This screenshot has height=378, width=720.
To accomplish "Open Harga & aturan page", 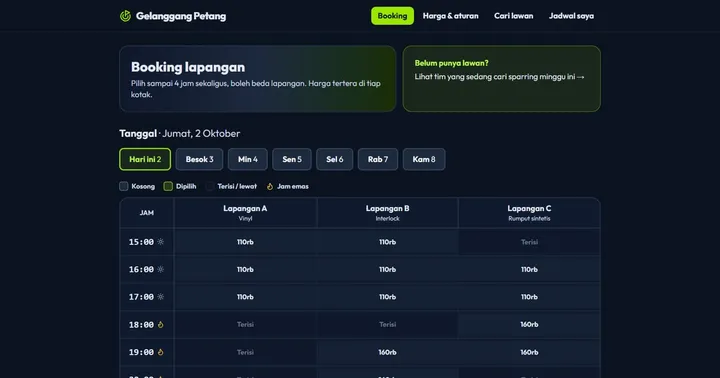I will click(x=450, y=16).
